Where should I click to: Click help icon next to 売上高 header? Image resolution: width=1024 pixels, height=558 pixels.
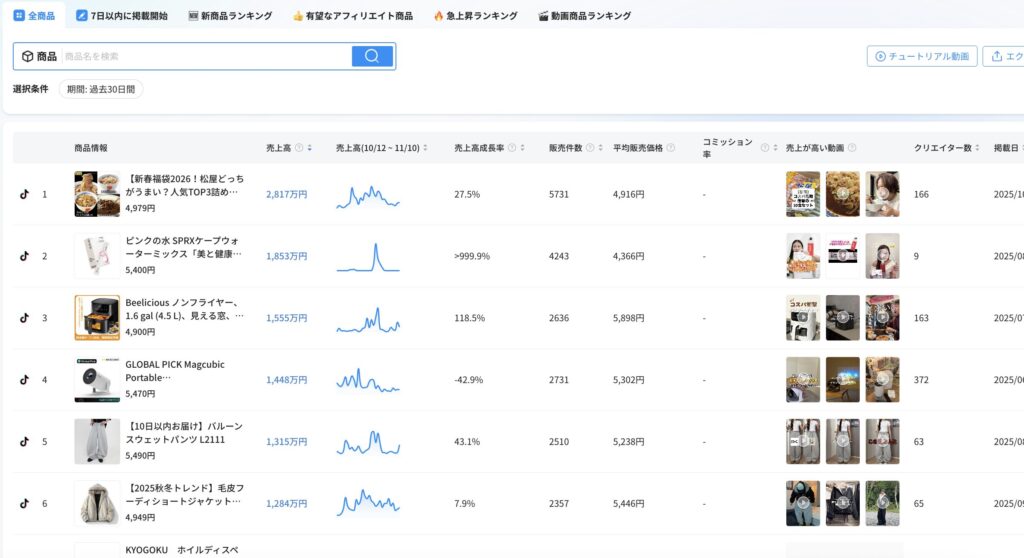[x=299, y=148]
